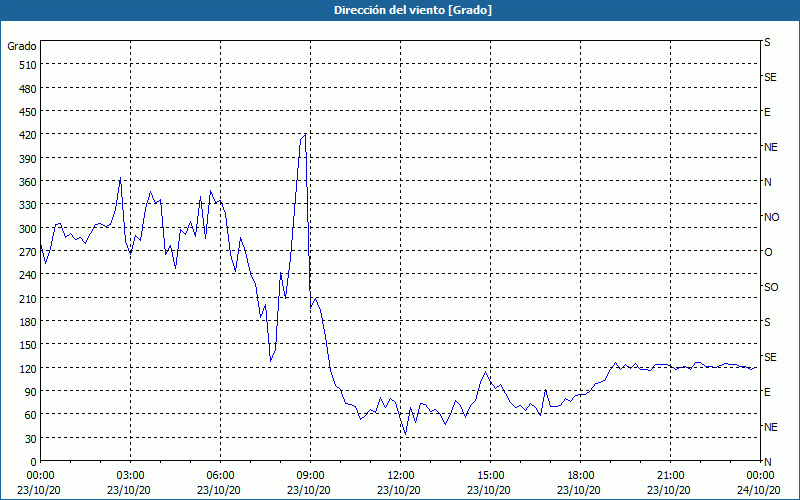This screenshot has width=800, height=500.
Task: Select the 150 tick label on the left axis
Action: (28, 345)
